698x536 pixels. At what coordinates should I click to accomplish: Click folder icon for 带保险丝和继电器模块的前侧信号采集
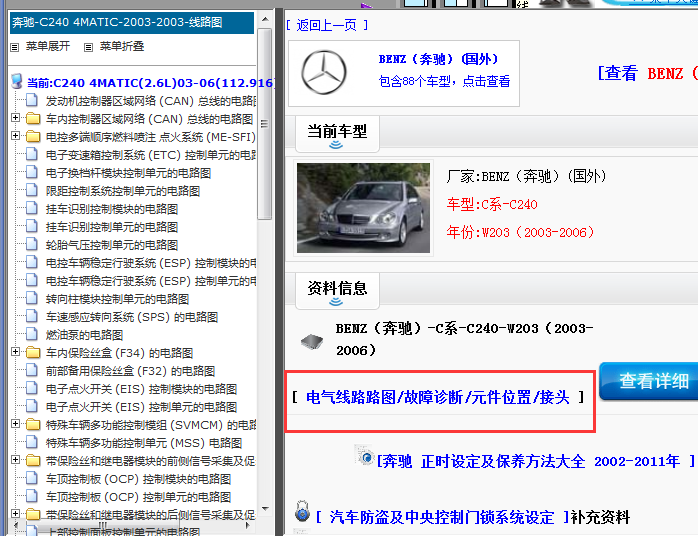coord(33,460)
